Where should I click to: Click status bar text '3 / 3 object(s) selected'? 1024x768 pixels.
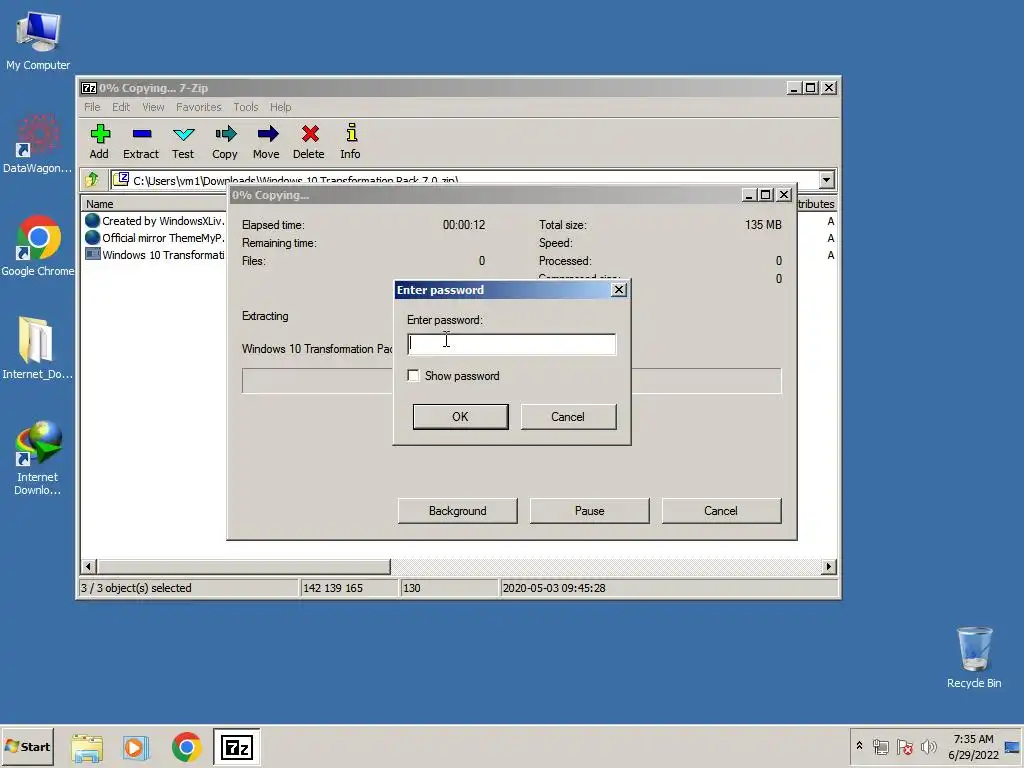(x=136, y=588)
